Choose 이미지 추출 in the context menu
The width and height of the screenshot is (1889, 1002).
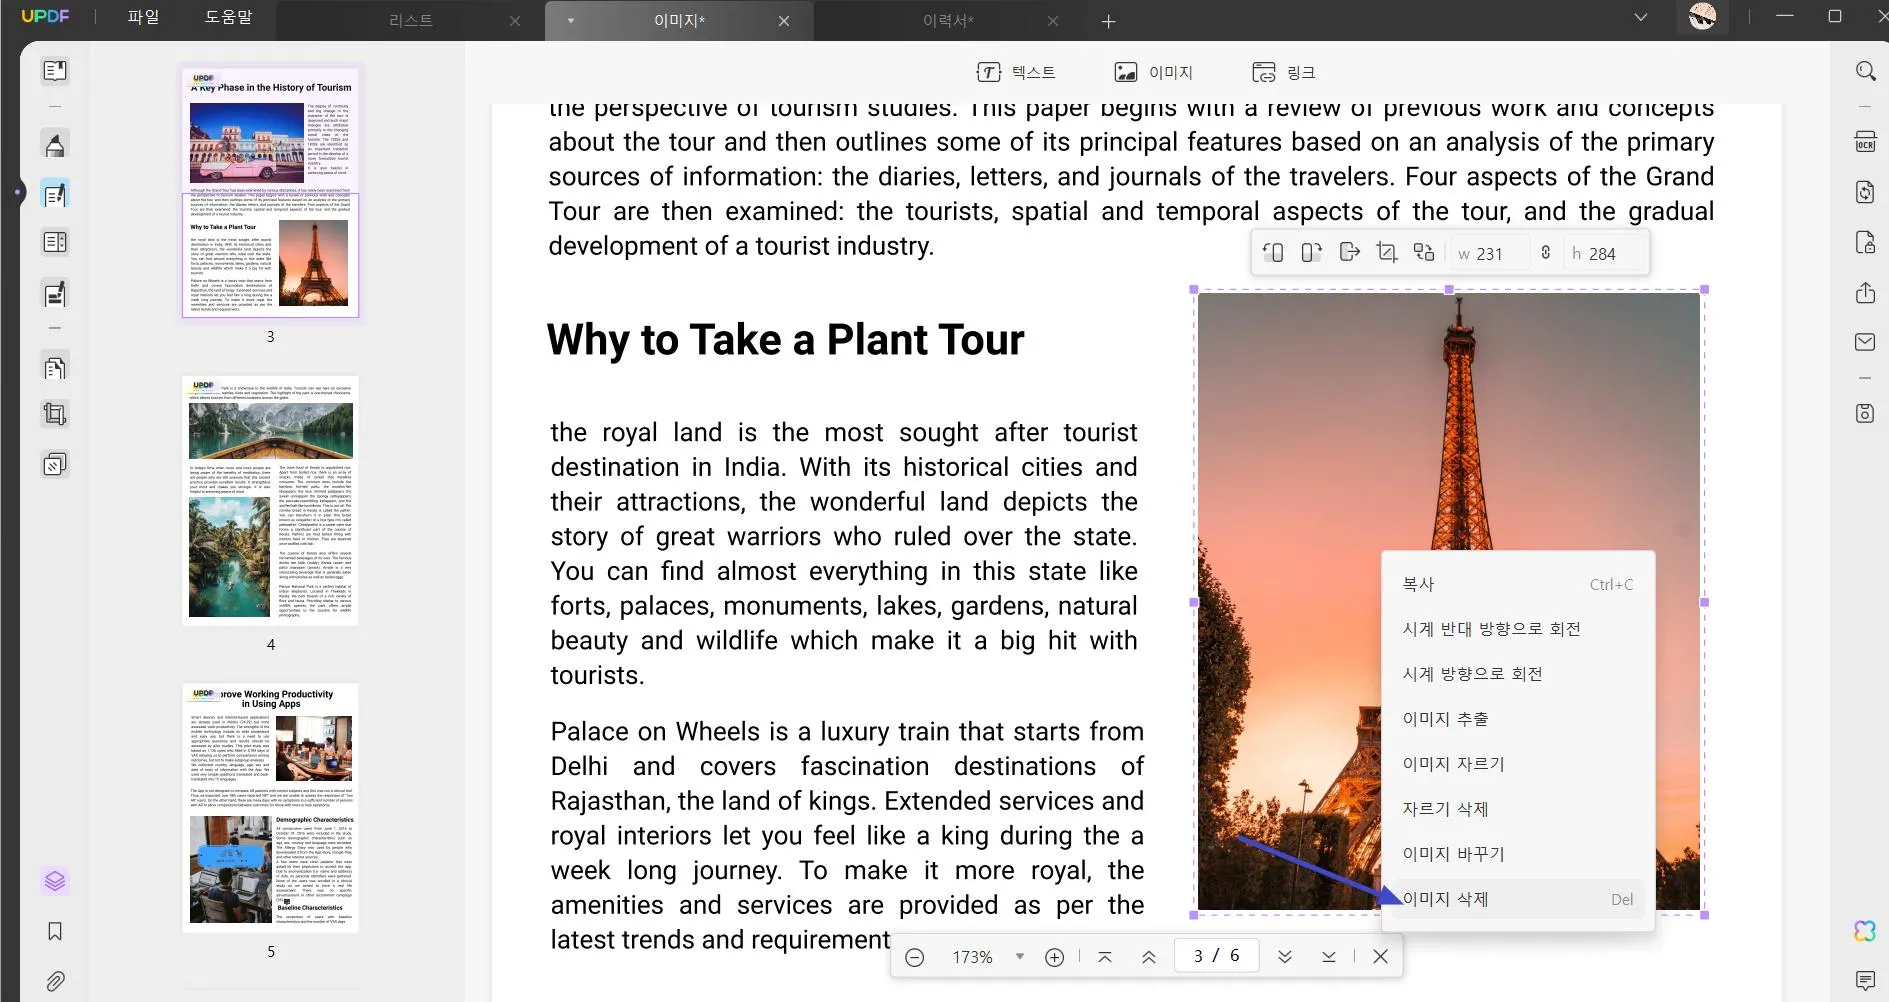pos(1517,719)
